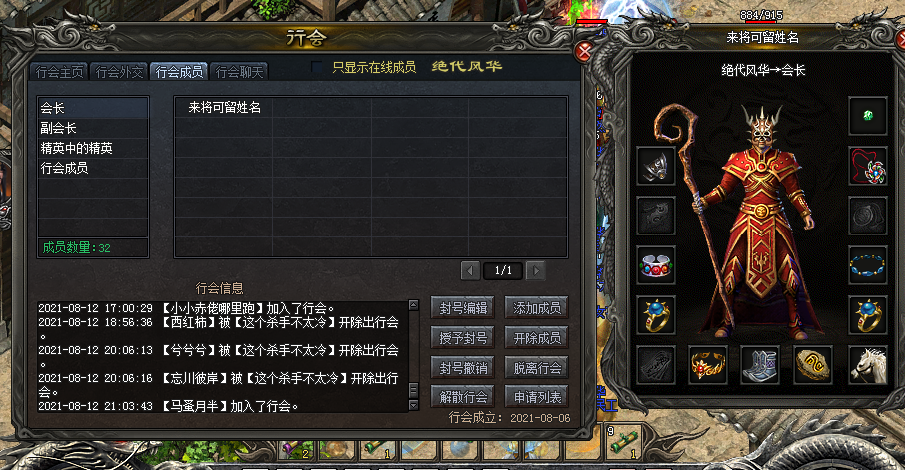905x470 pixels.
Task: Toggle 只显示在线成员 checkbox
Action: click(317, 67)
